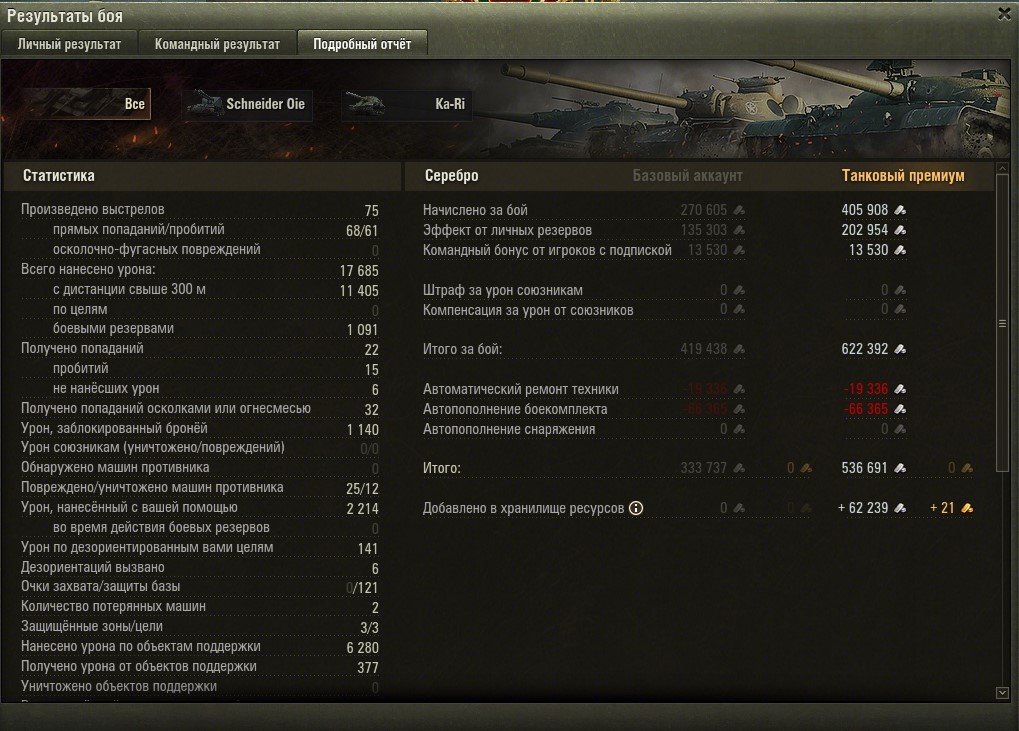Screen dimensions: 1019x731
Task: Show results for Schneider Oie
Action: coord(247,104)
